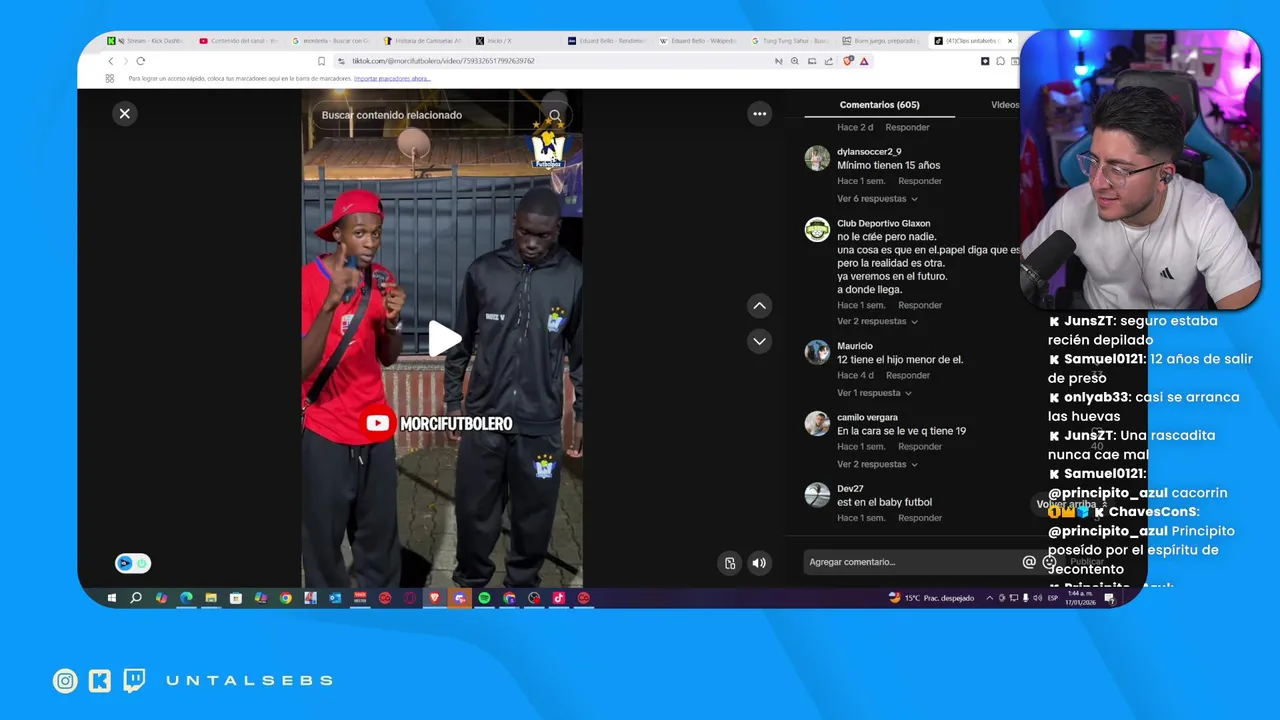
Task: Play the paused TikTok video
Action: pos(443,339)
